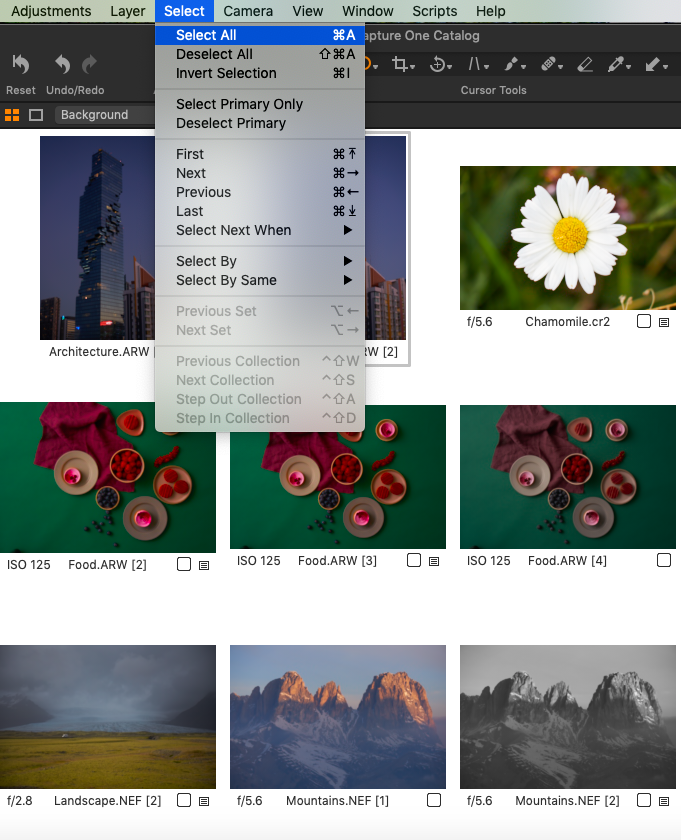Select the Mountains.NEF [1] color thumbnail
The height and width of the screenshot is (840, 681).
pyautogui.click(x=338, y=717)
